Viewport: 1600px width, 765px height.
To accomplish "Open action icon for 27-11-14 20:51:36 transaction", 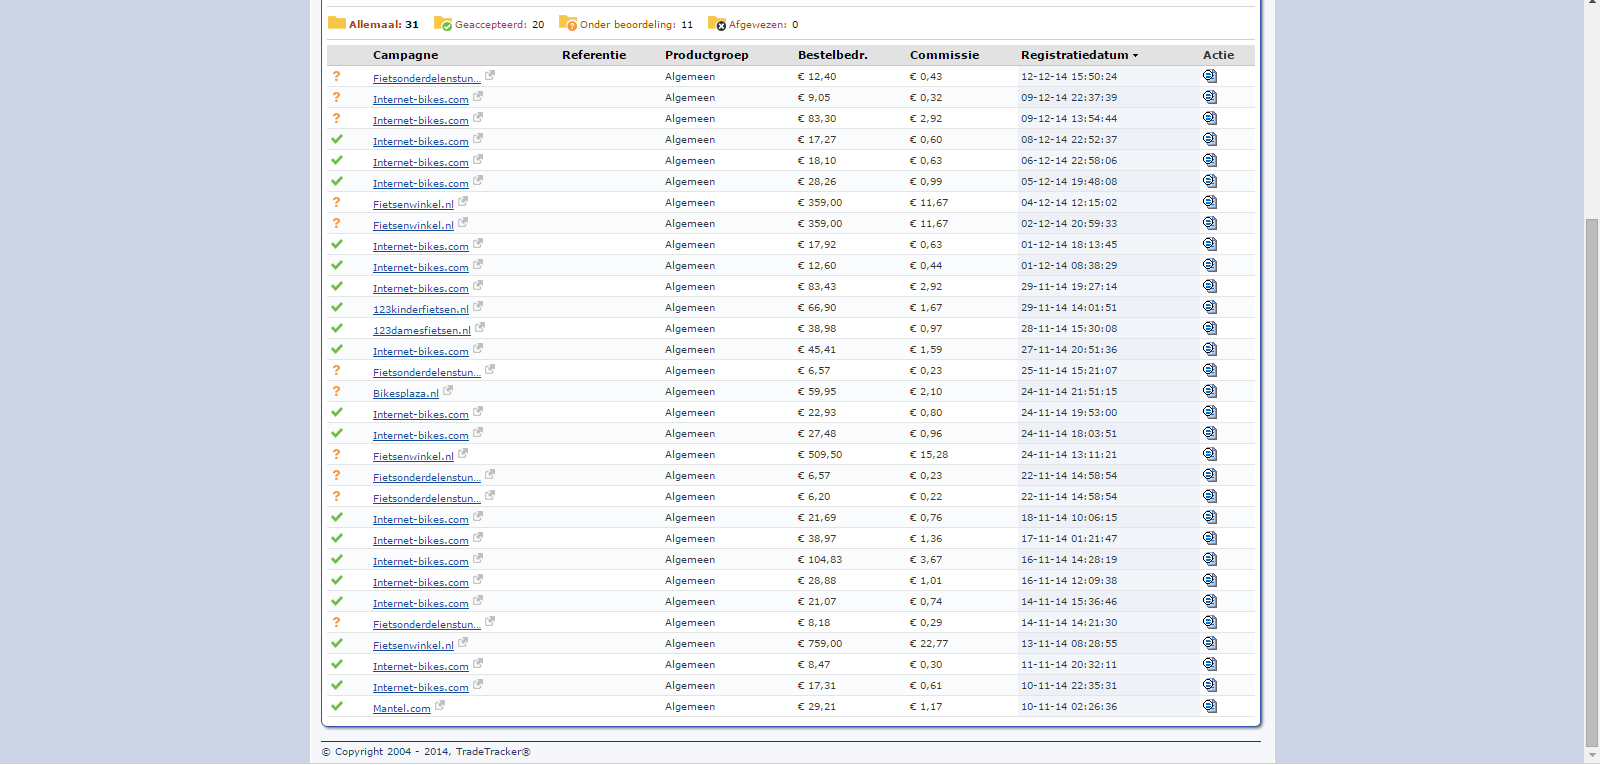I will coord(1210,349).
